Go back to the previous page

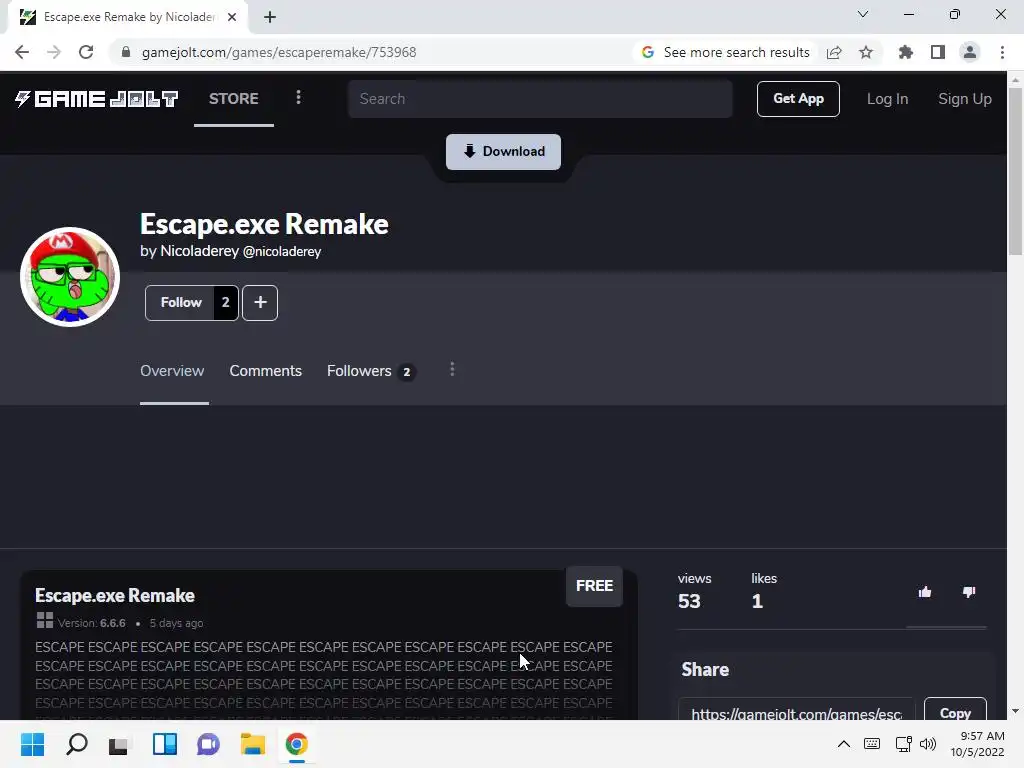click(x=22, y=52)
